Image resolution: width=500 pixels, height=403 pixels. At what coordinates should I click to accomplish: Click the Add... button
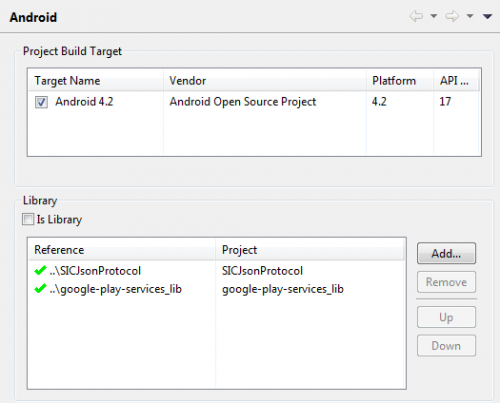pyautogui.click(x=446, y=253)
